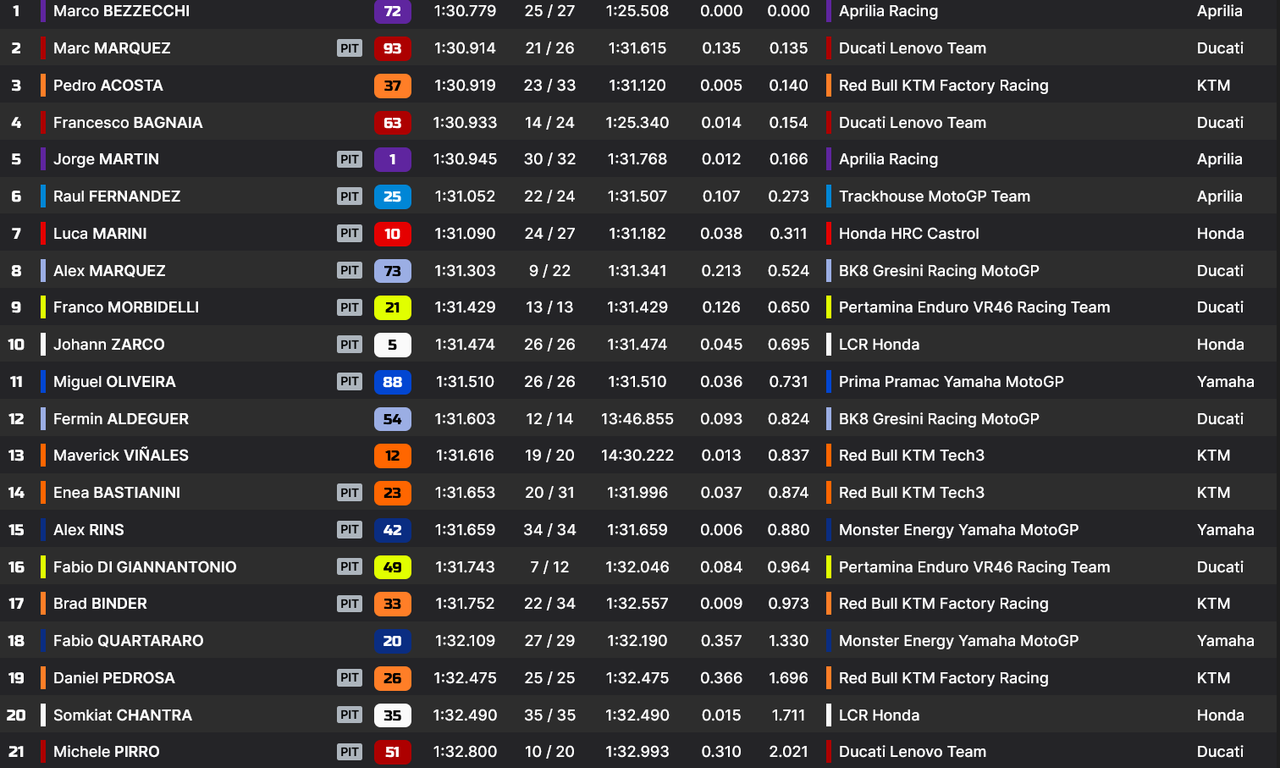The width and height of the screenshot is (1280, 768).
Task: Click Somkiat Chantra's number 35 badge
Action: [x=392, y=714]
